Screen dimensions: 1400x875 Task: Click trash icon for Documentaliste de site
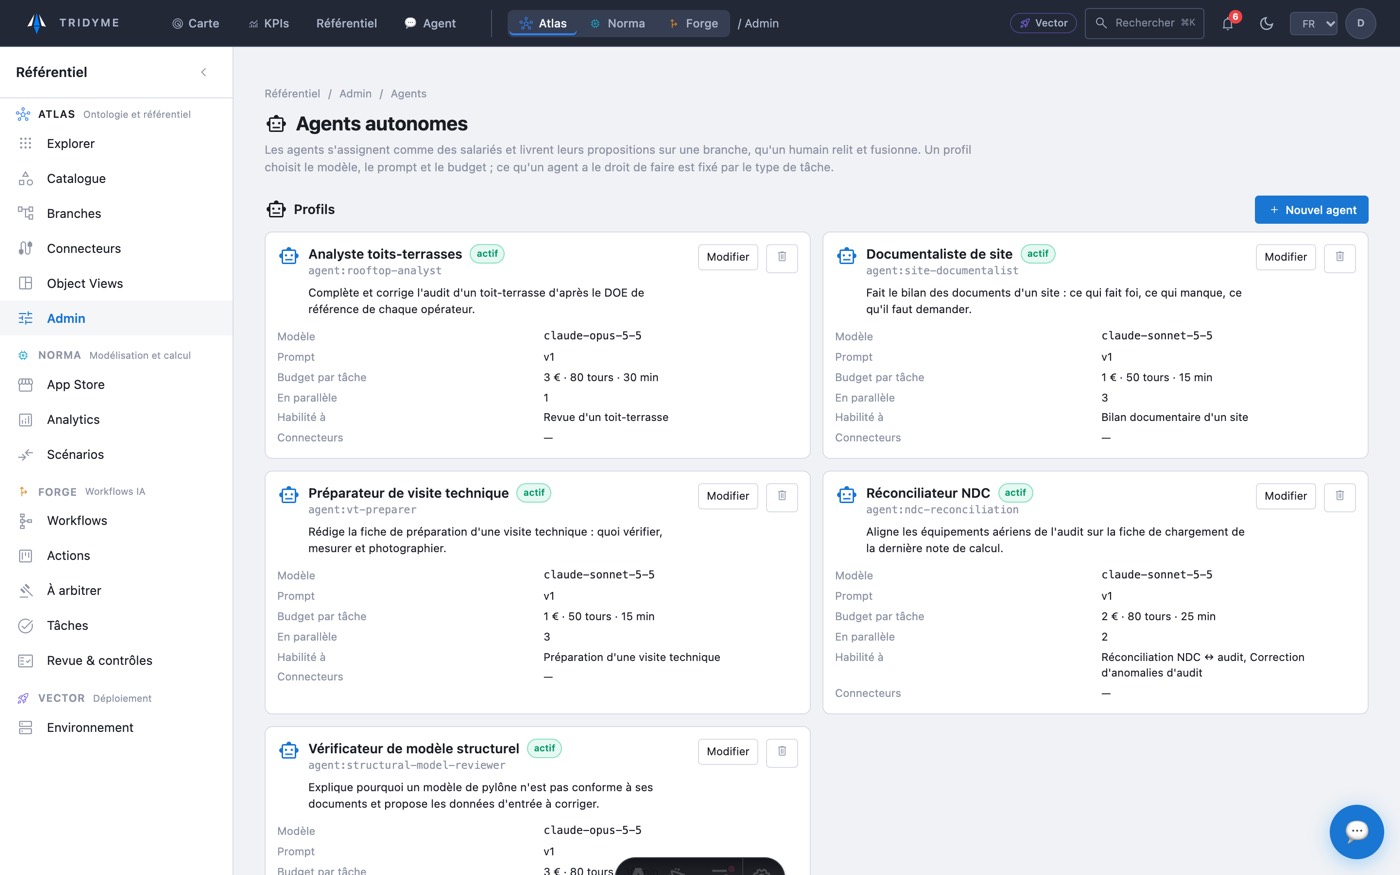tap(1340, 257)
